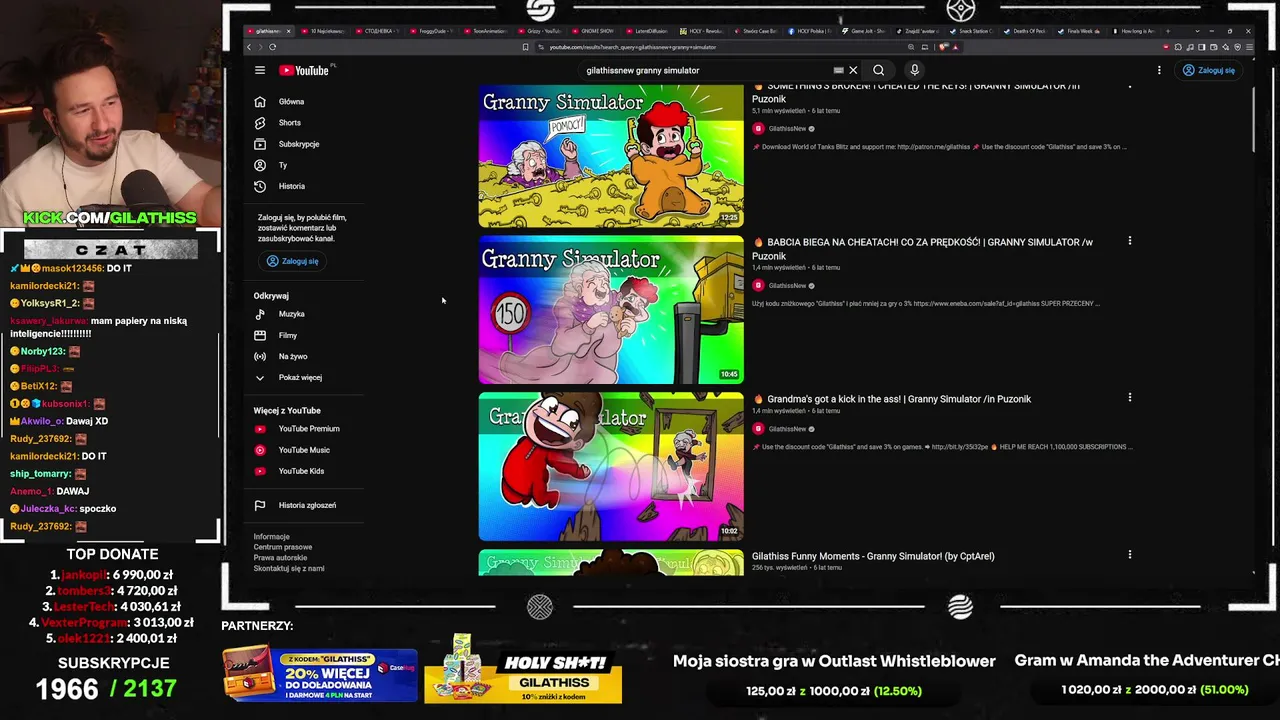Open options menu for Grandma's got a kick video
1280x720 pixels.
pyautogui.click(x=1130, y=398)
